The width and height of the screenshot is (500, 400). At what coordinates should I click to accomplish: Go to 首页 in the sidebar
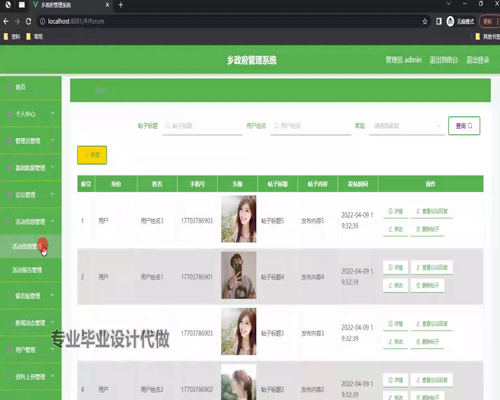pyautogui.click(x=31, y=87)
